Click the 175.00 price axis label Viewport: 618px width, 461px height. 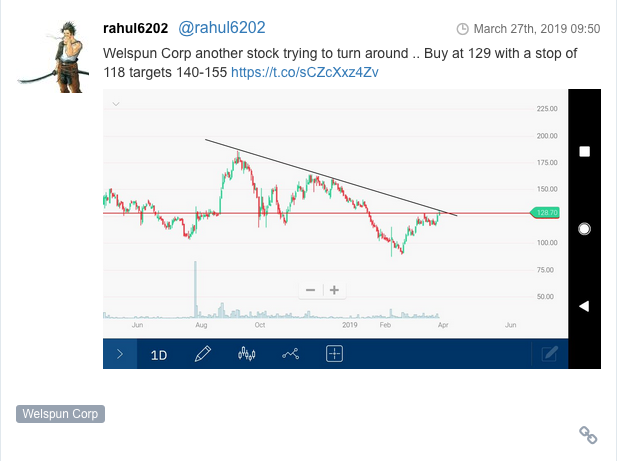[x=547, y=163]
